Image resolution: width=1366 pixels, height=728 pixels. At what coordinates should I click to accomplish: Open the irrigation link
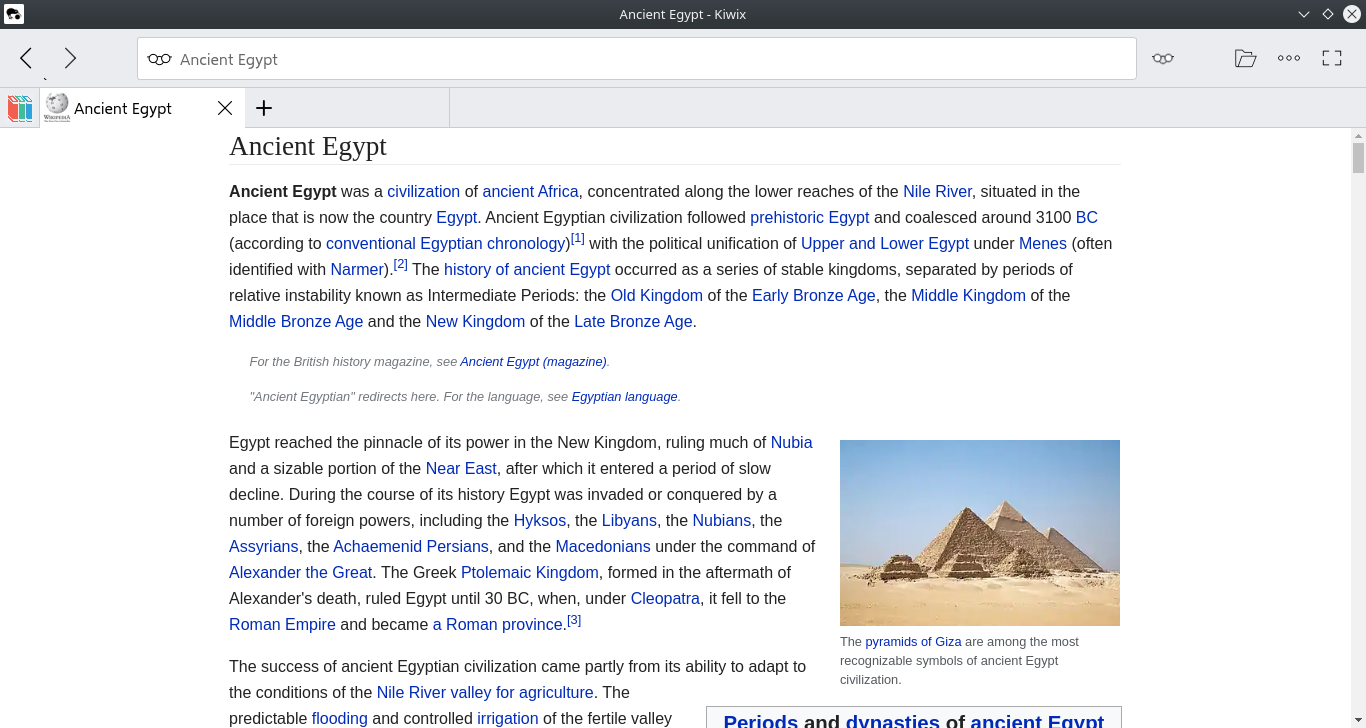(x=508, y=718)
